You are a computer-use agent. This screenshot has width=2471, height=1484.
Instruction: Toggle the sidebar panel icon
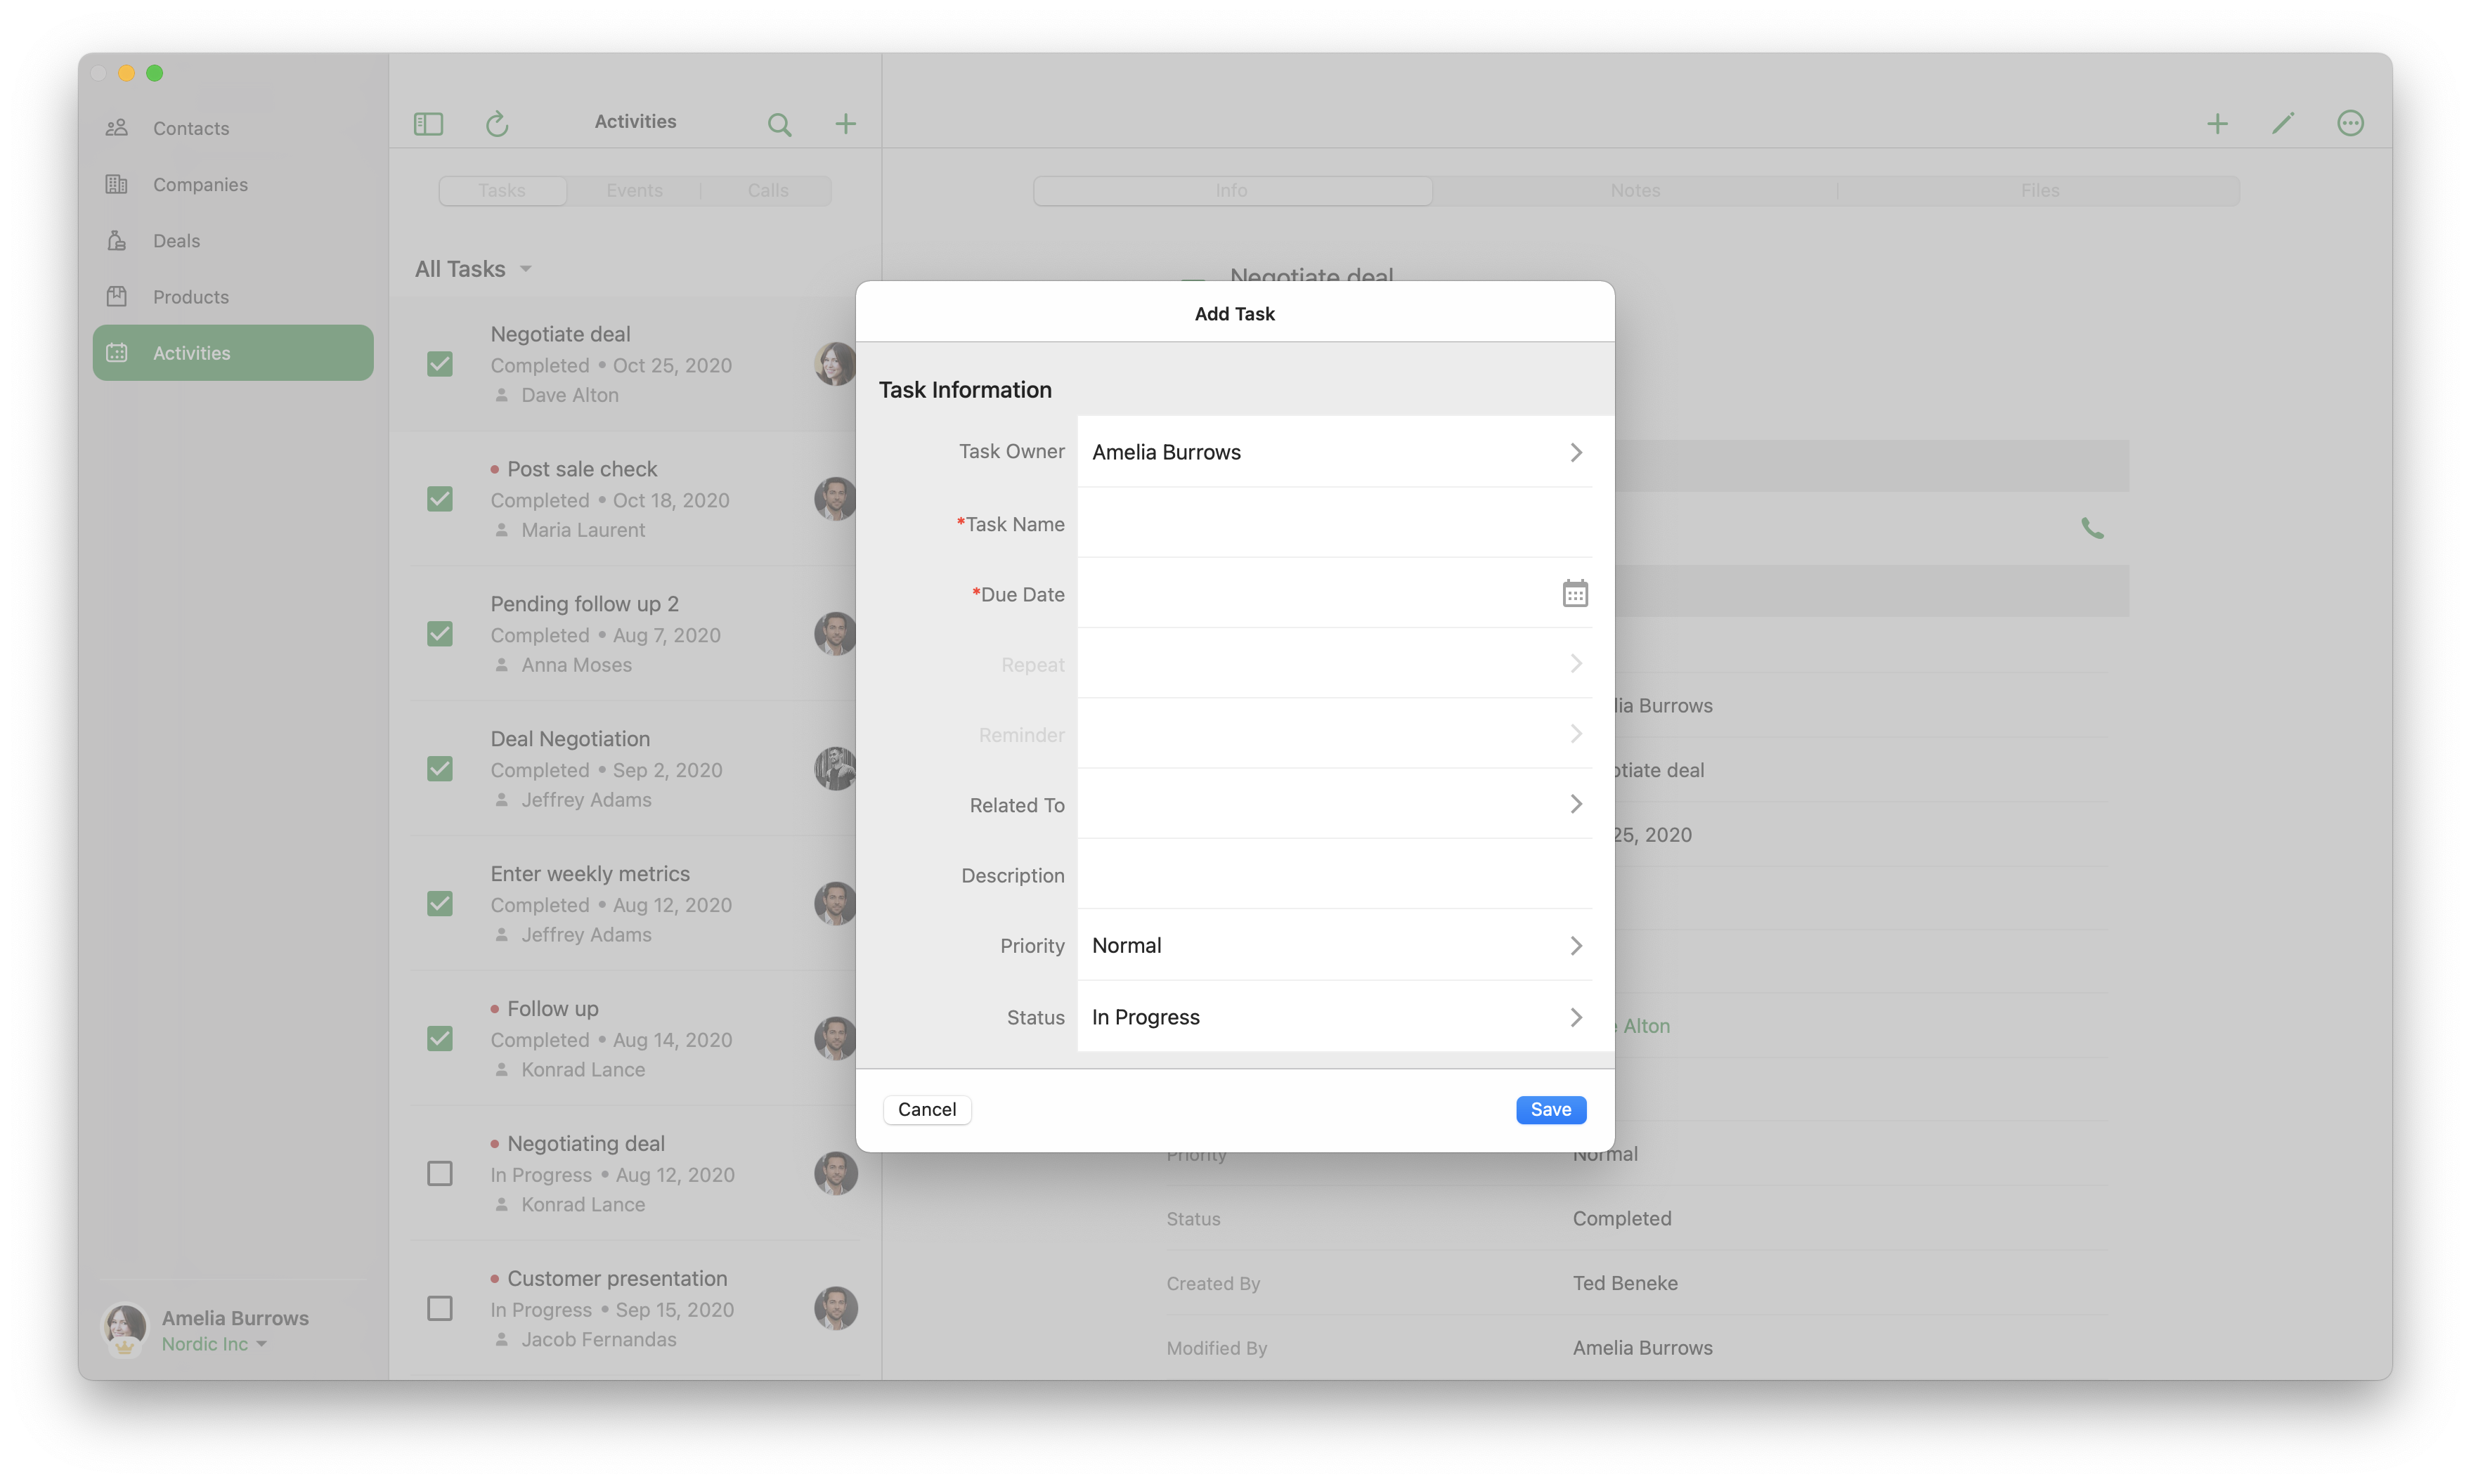click(x=428, y=124)
